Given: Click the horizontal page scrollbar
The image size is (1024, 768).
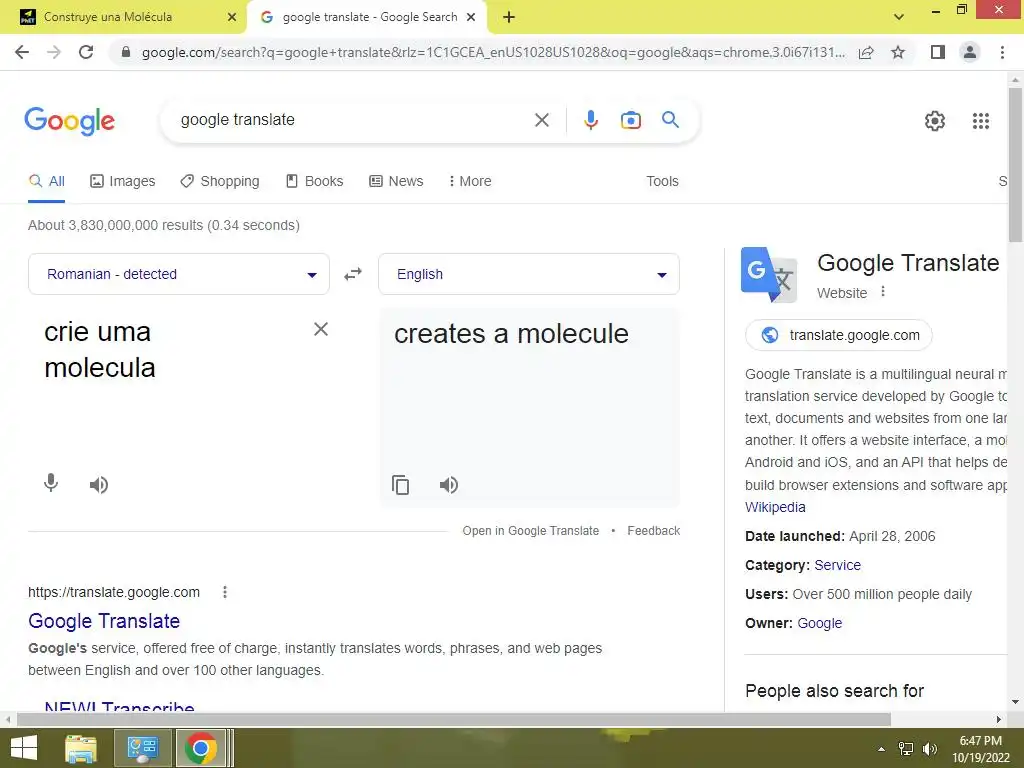Looking at the screenshot, I should click(453, 719).
